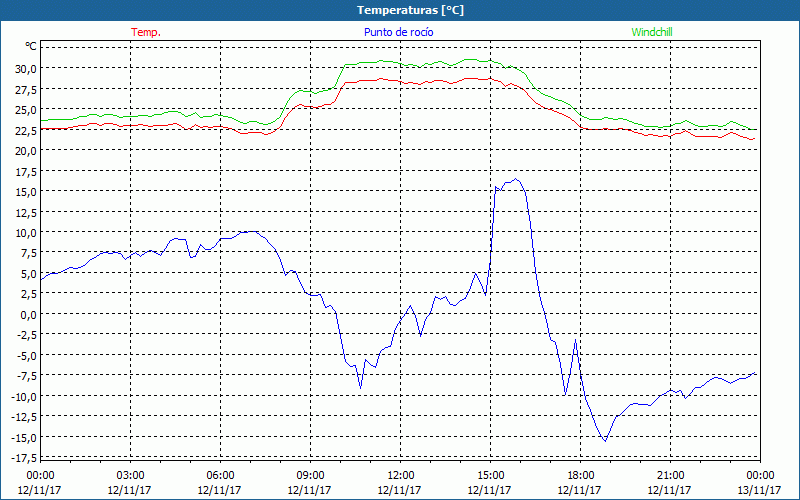Click the 15:00 time axis label
This screenshot has width=800, height=500.
click(x=490, y=476)
